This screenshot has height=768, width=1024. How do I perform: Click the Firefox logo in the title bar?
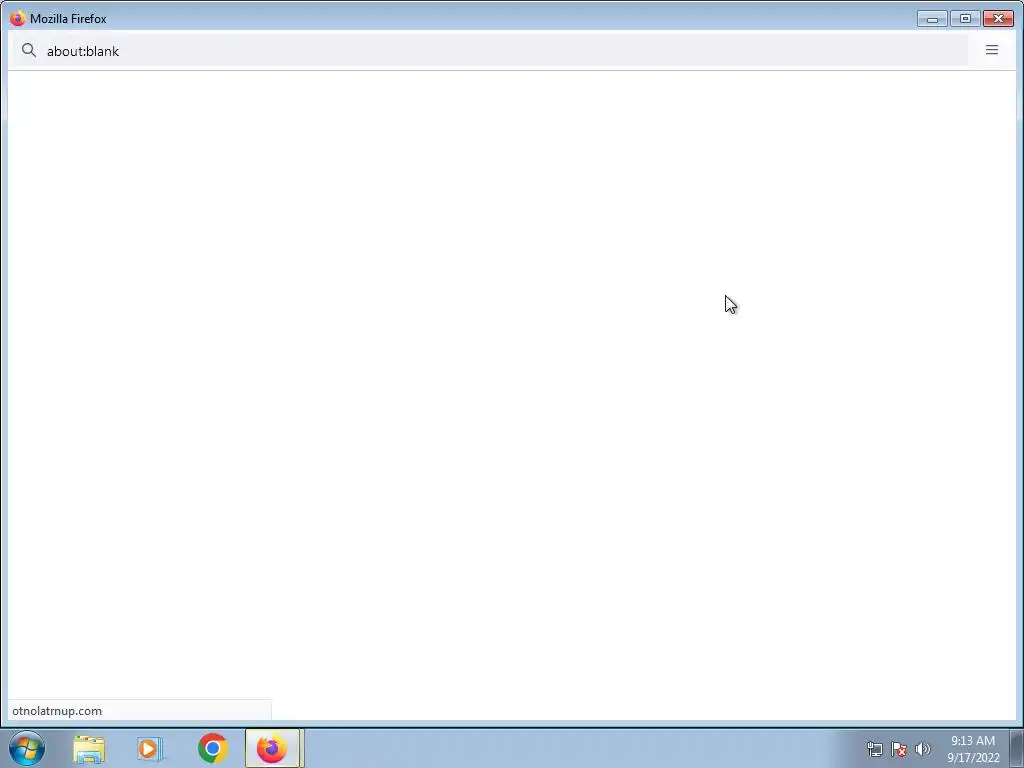tap(18, 18)
